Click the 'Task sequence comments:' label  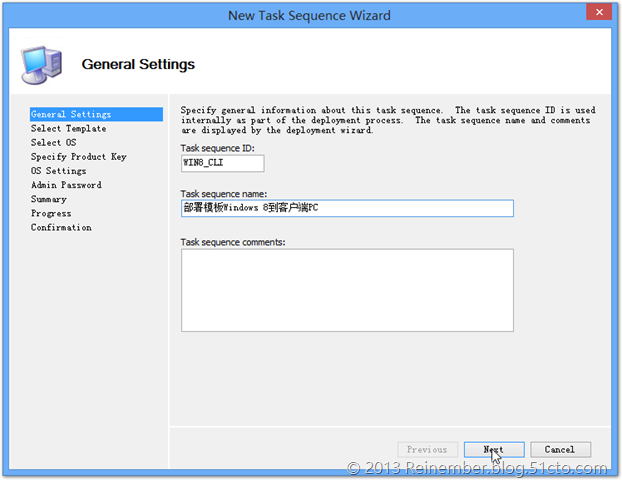click(x=233, y=242)
